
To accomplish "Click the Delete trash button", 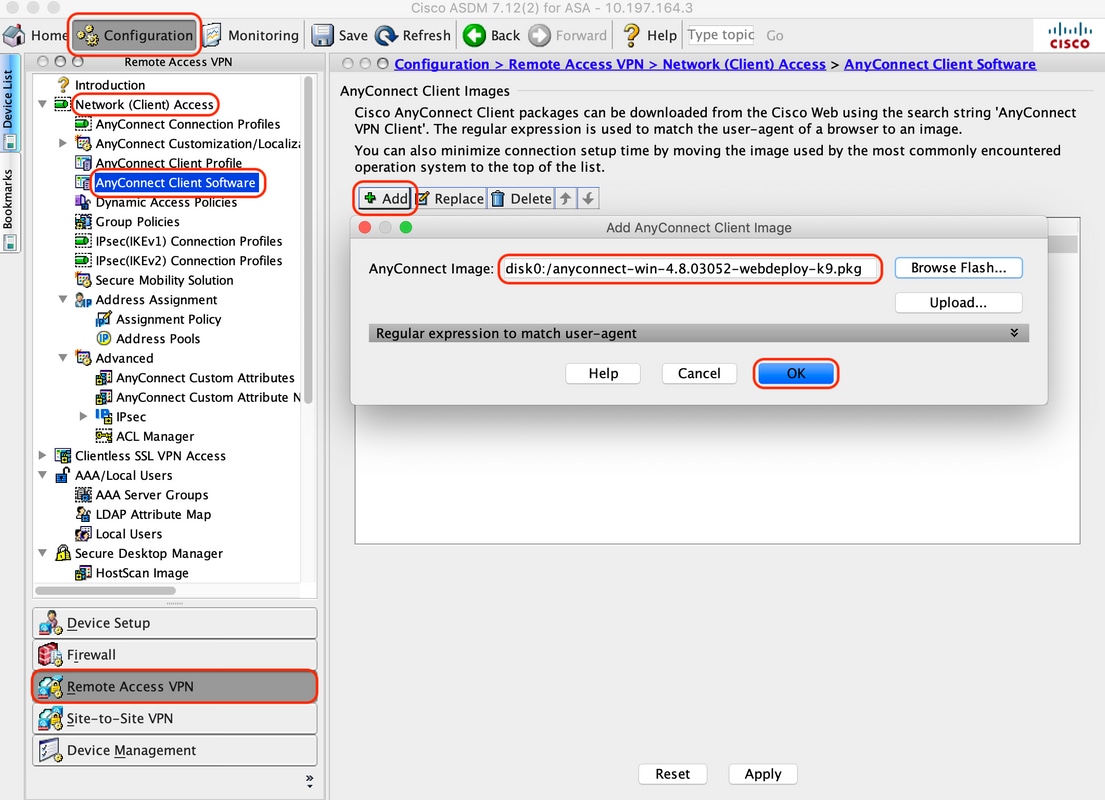I will point(521,199).
